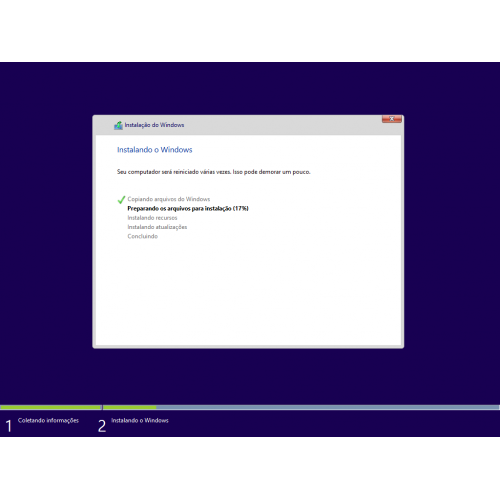Click Preparando os arquivos para instalação step
Screen dimensions: 500x500
pos(188,208)
